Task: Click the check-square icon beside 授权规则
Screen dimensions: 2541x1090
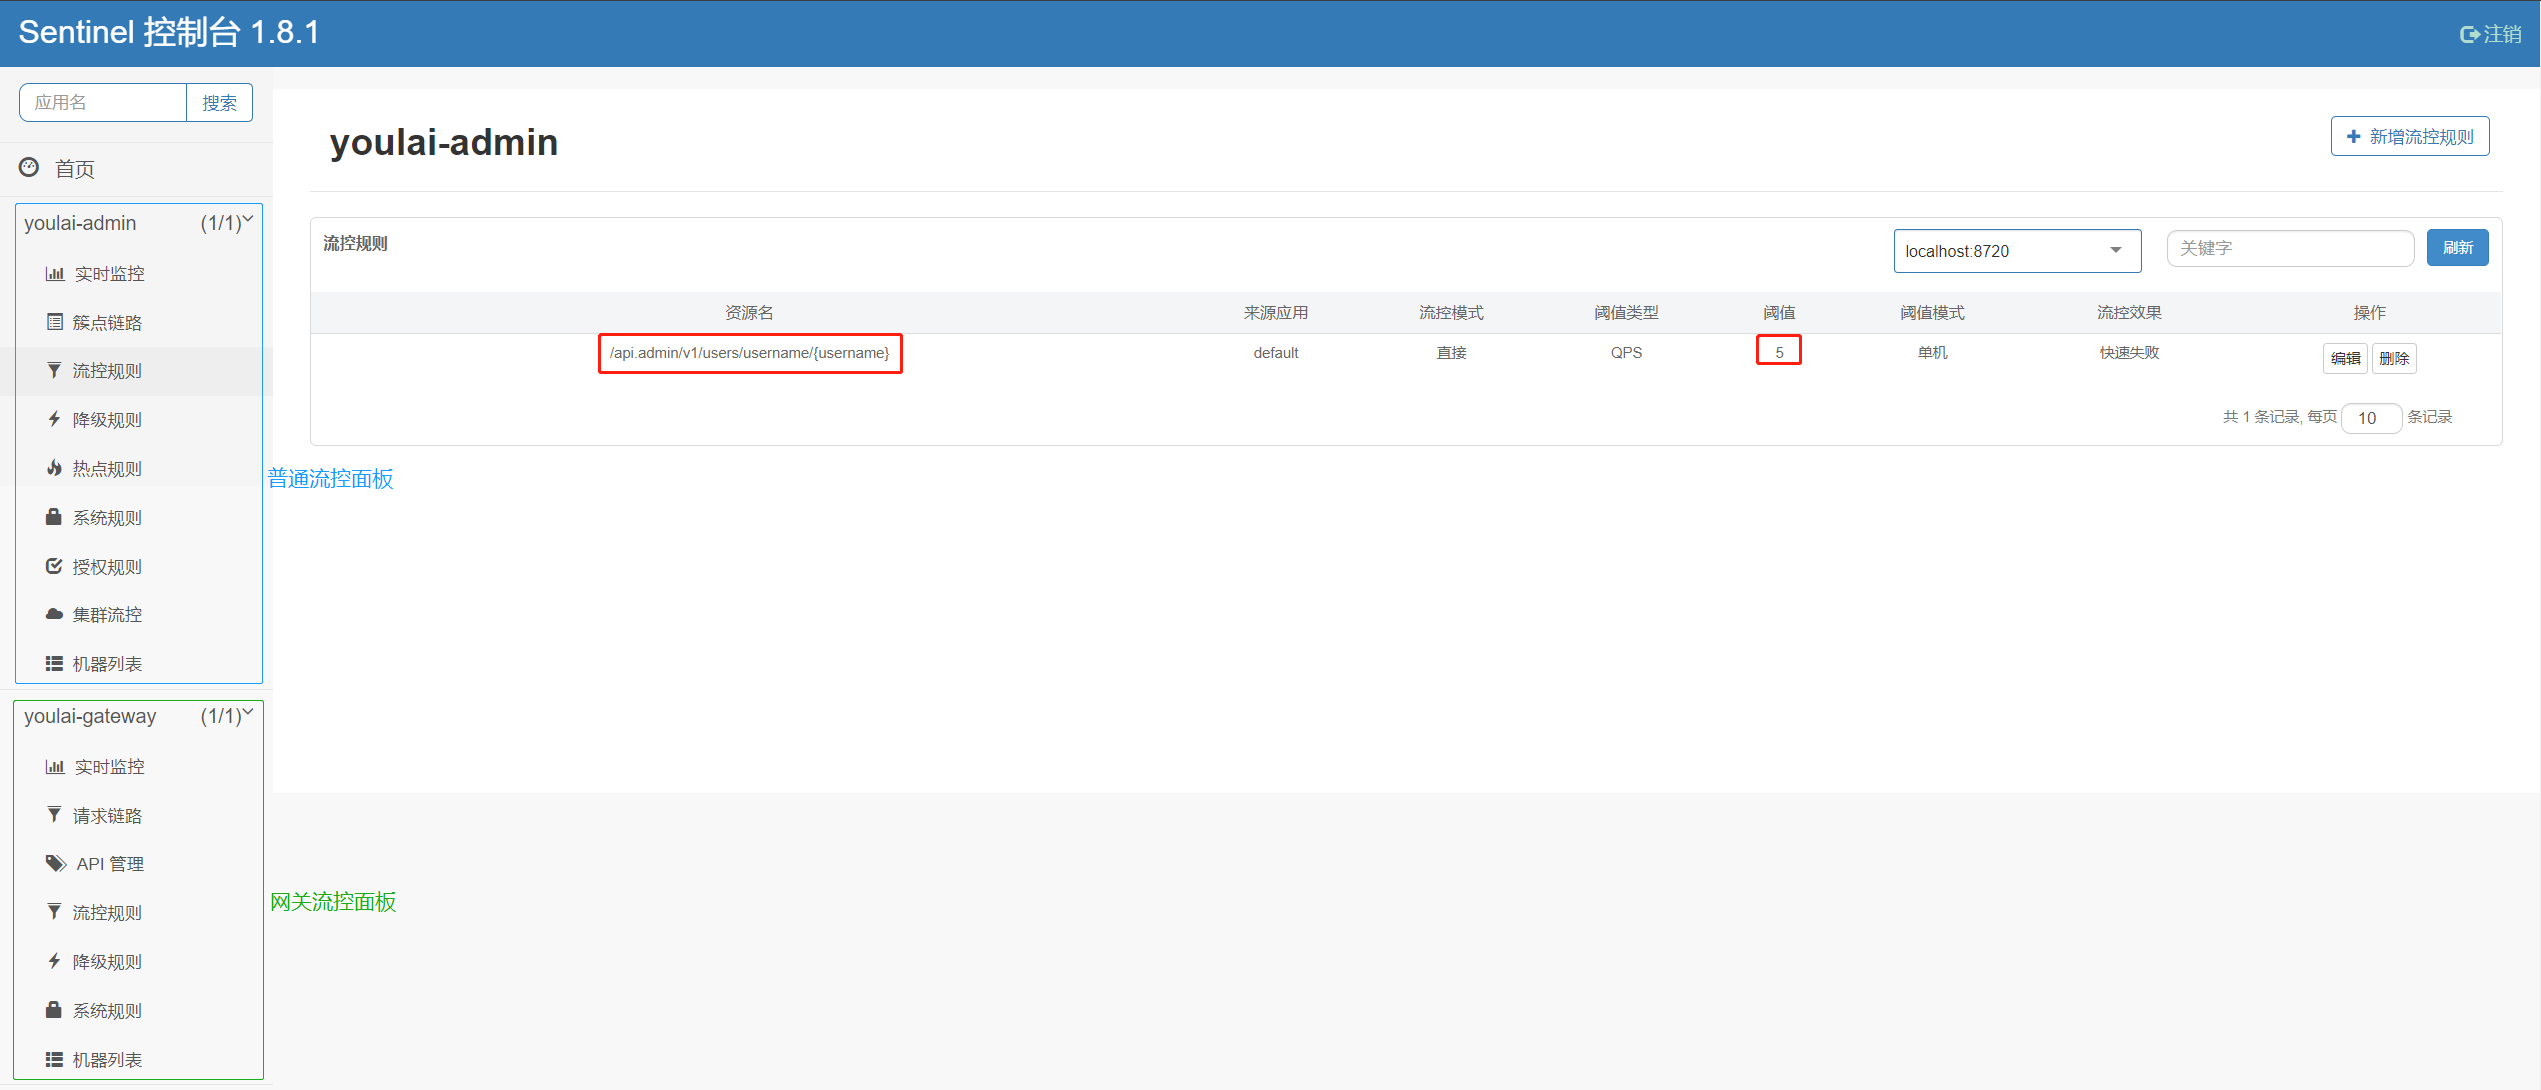Action: tap(55, 566)
